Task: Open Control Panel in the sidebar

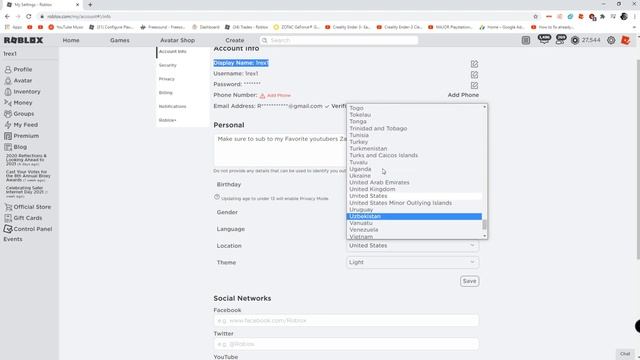Action: tap(28, 229)
